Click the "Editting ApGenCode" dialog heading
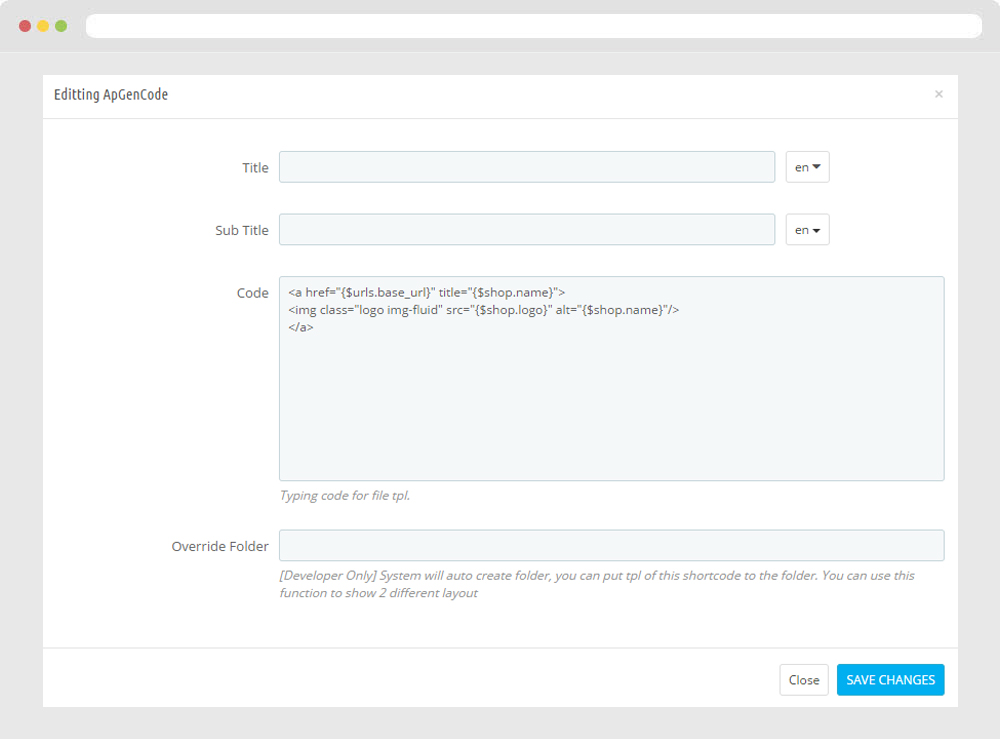The image size is (1000, 739). tap(111, 94)
